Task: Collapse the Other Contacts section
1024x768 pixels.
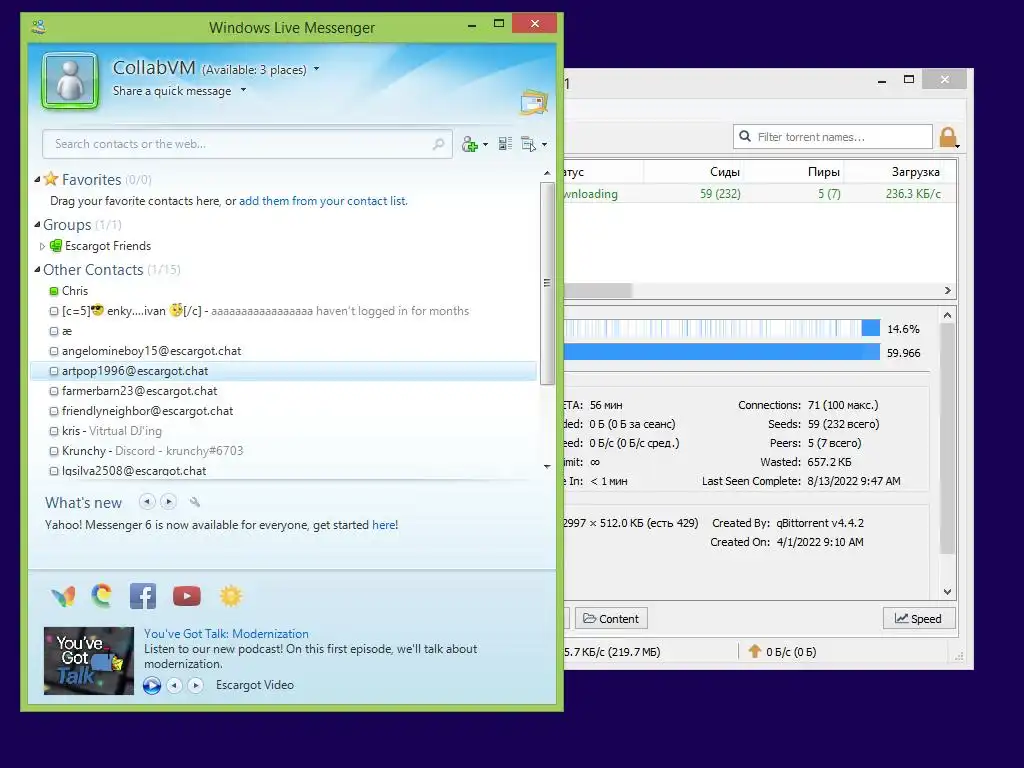Action: pyautogui.click(x=37, y=270)
